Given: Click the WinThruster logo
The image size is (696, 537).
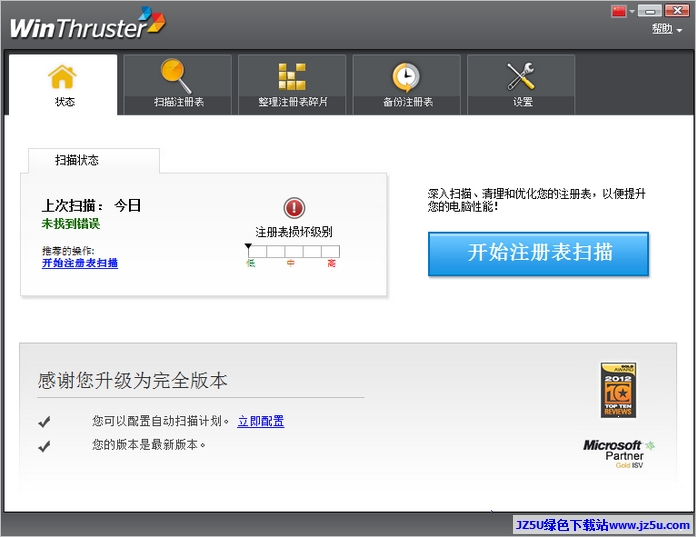Looking at the screenshot, I should click(x=87, y=24).
